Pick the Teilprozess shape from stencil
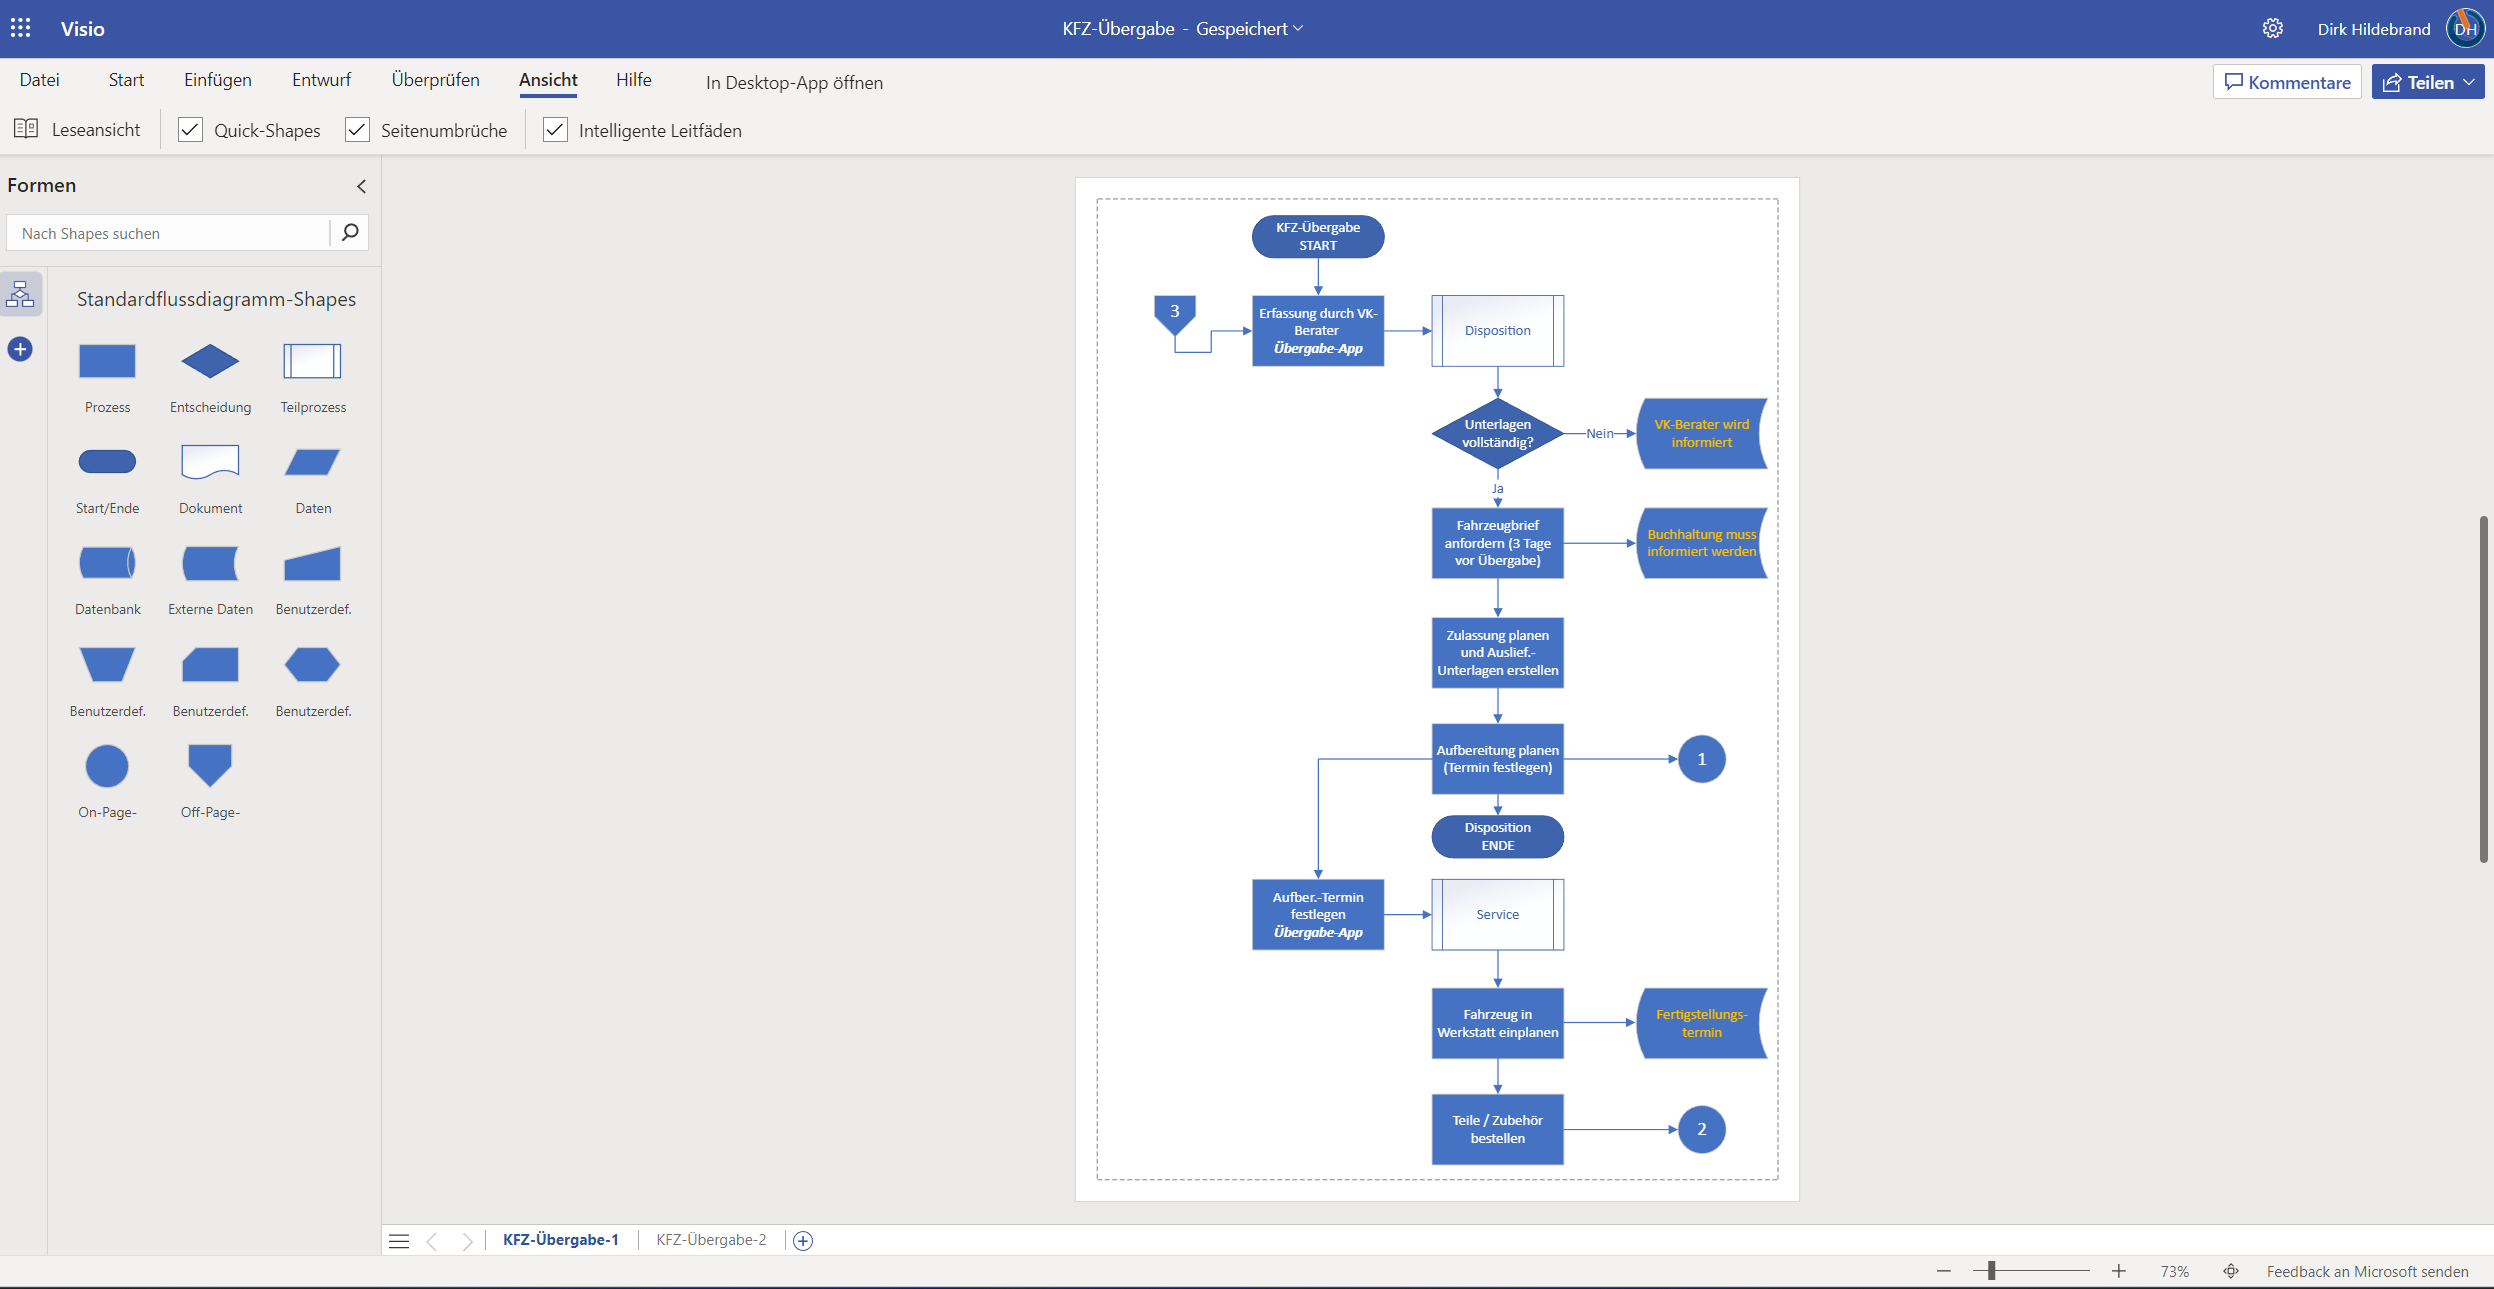 [x=312, y=361]
